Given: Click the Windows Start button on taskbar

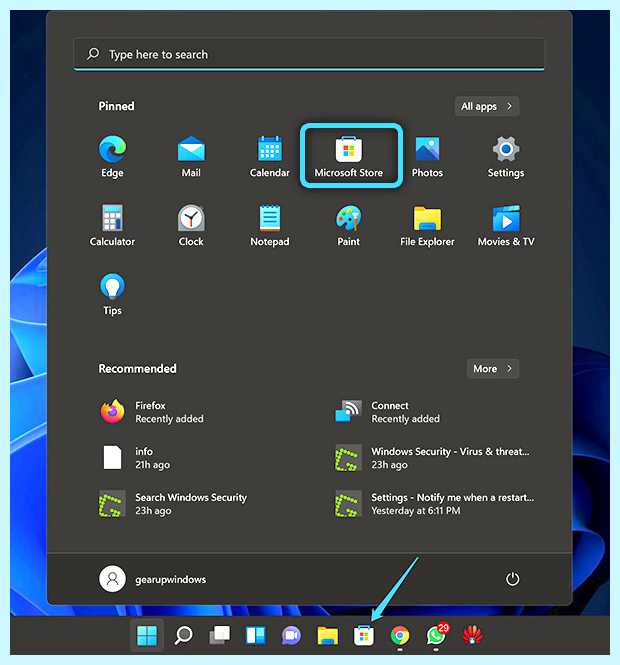Looking at the screenshot, I should [147, 635].
